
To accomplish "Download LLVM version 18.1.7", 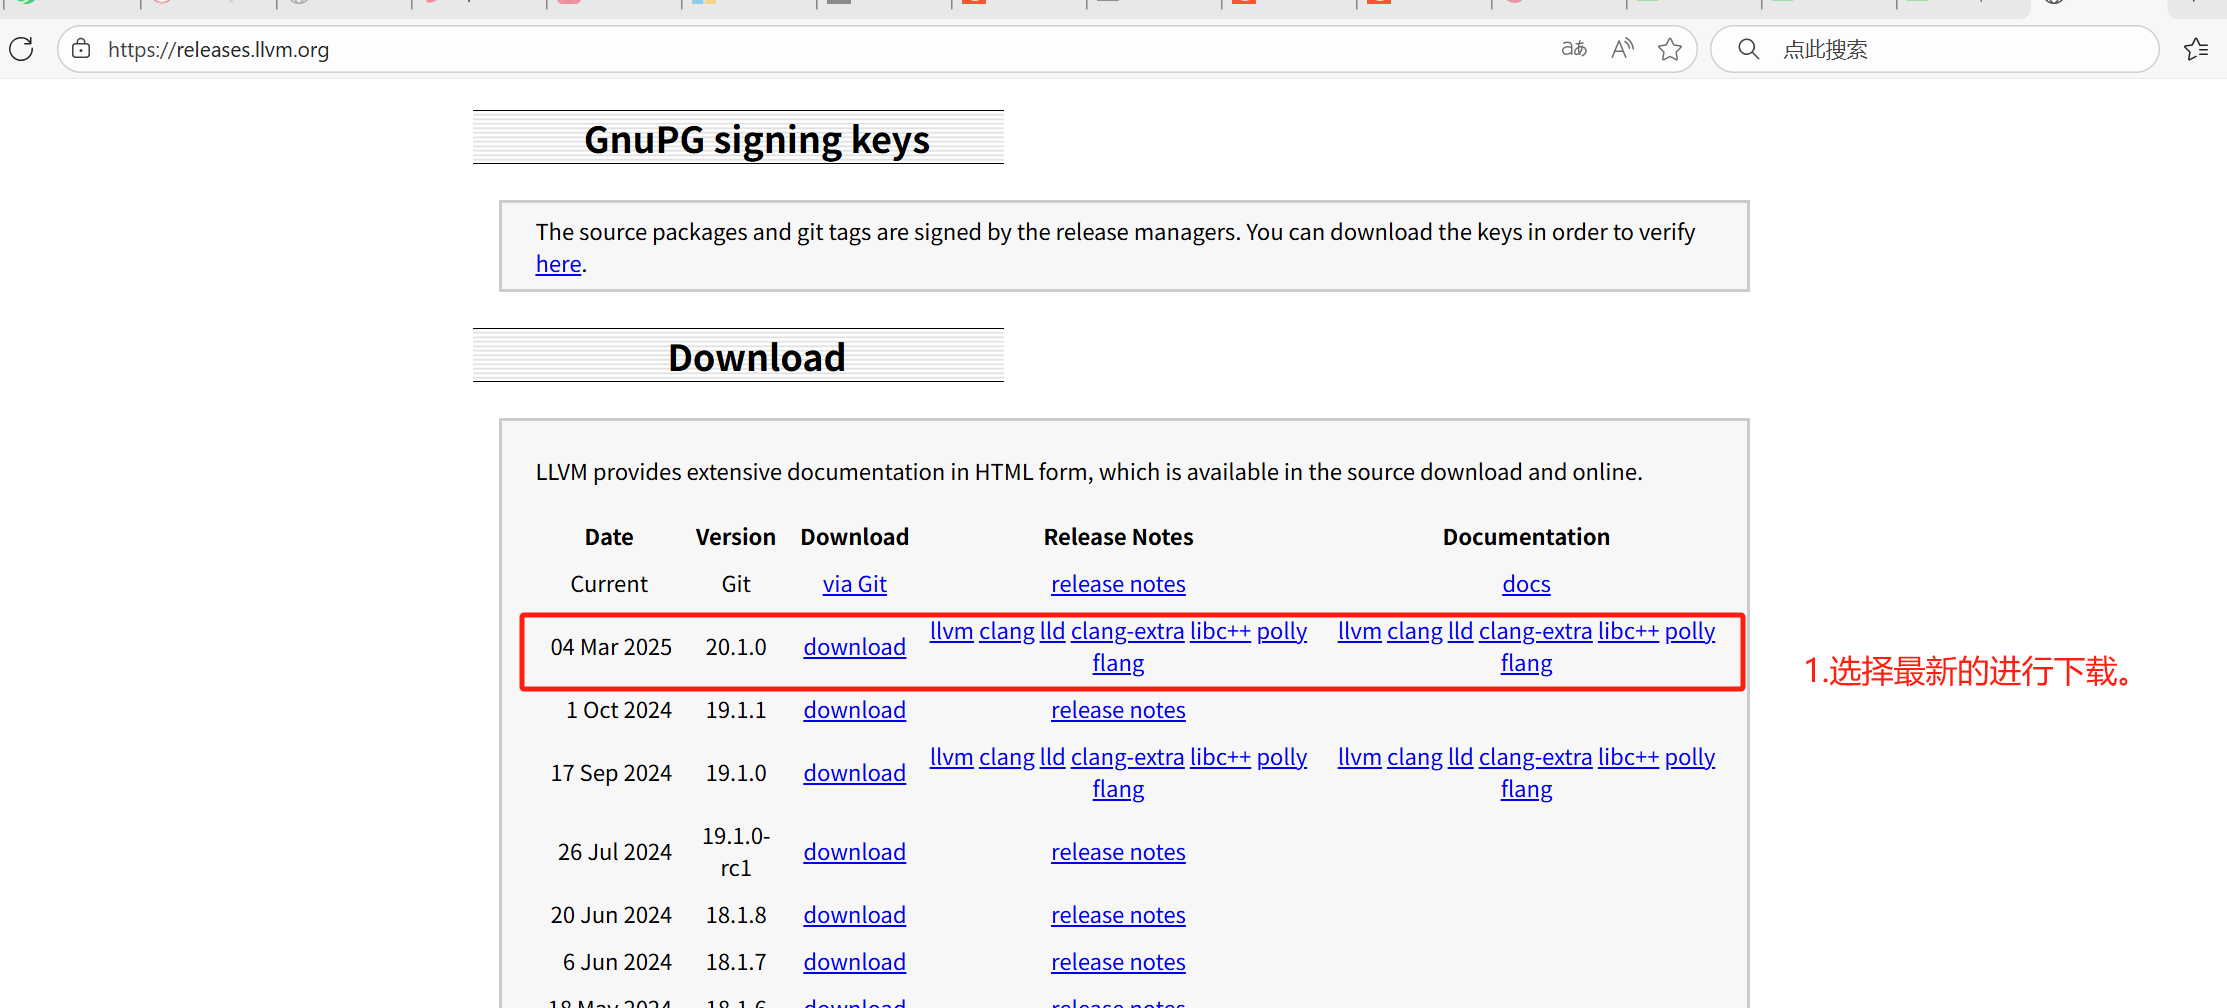I will [x=854, y=962].
